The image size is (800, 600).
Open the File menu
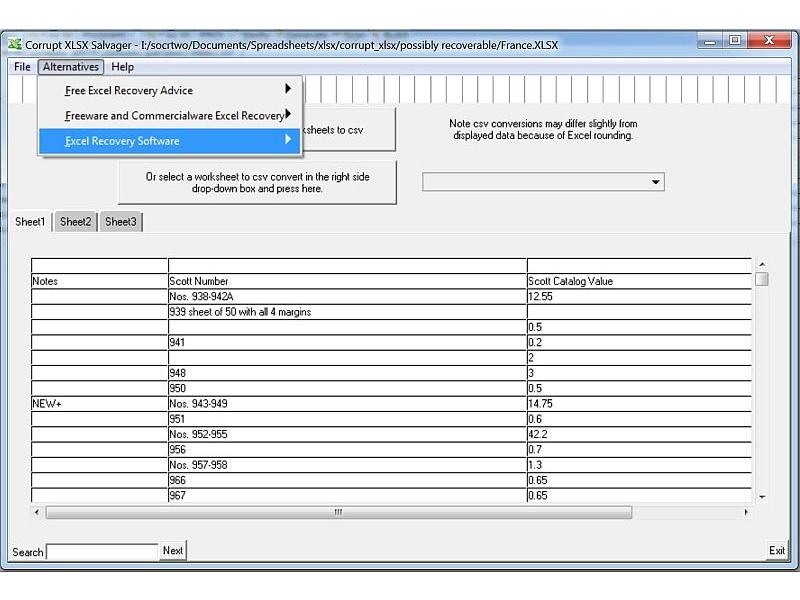point(21,67)
